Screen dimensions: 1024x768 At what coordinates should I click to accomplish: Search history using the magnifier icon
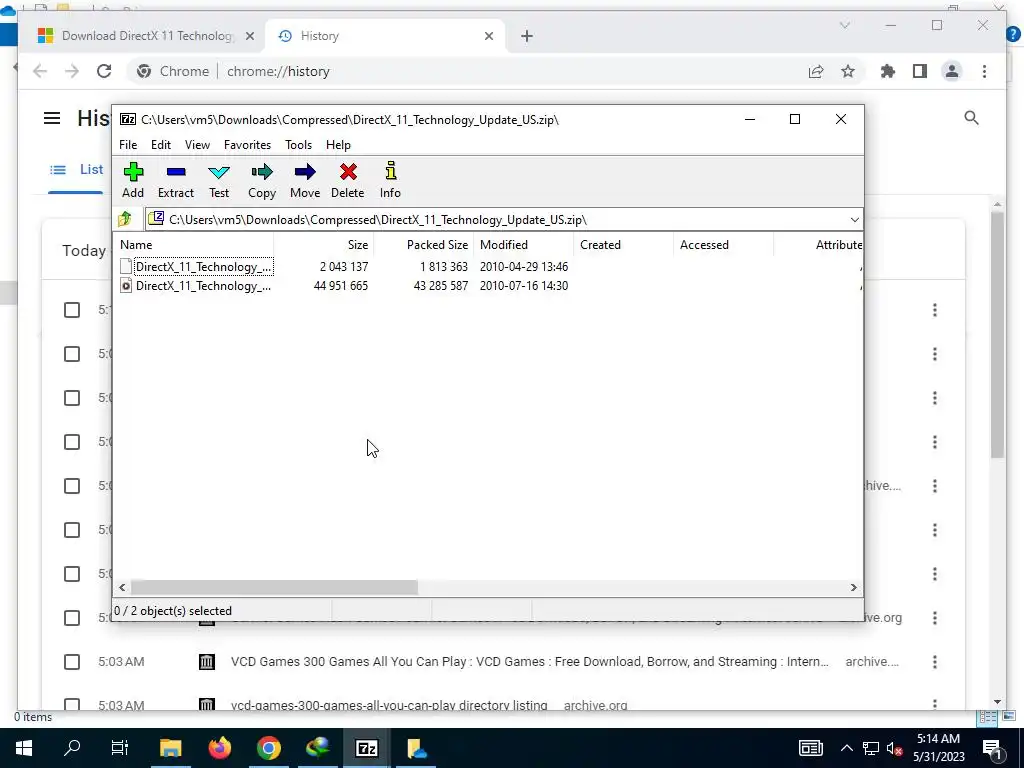971,118
